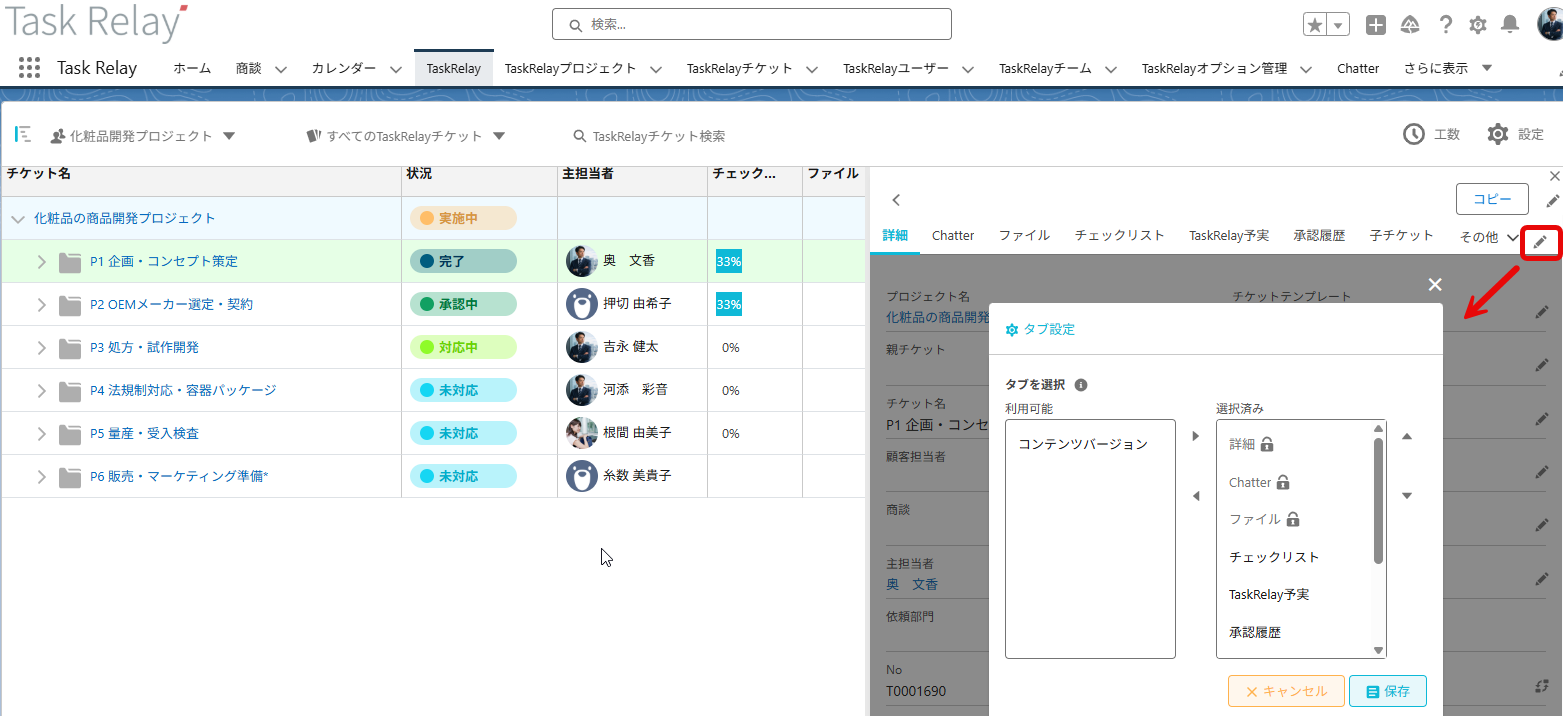Expand the P3 処方・試作開発 row
1563x716 pixels.
(42, 348)
